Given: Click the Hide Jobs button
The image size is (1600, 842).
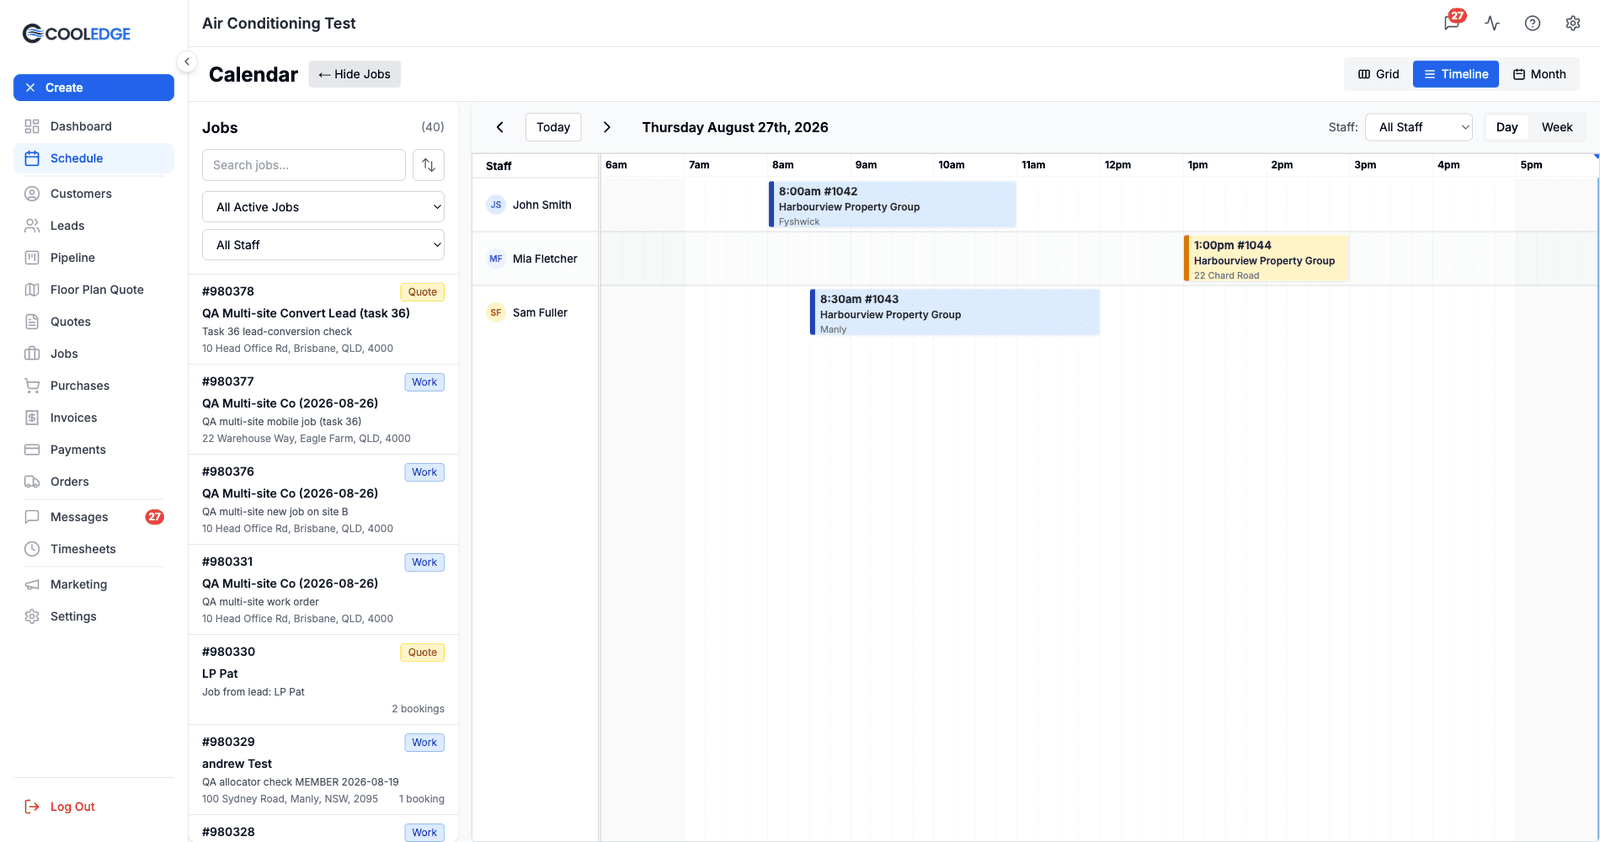Looking at the screenshot, I should [355, 74].
